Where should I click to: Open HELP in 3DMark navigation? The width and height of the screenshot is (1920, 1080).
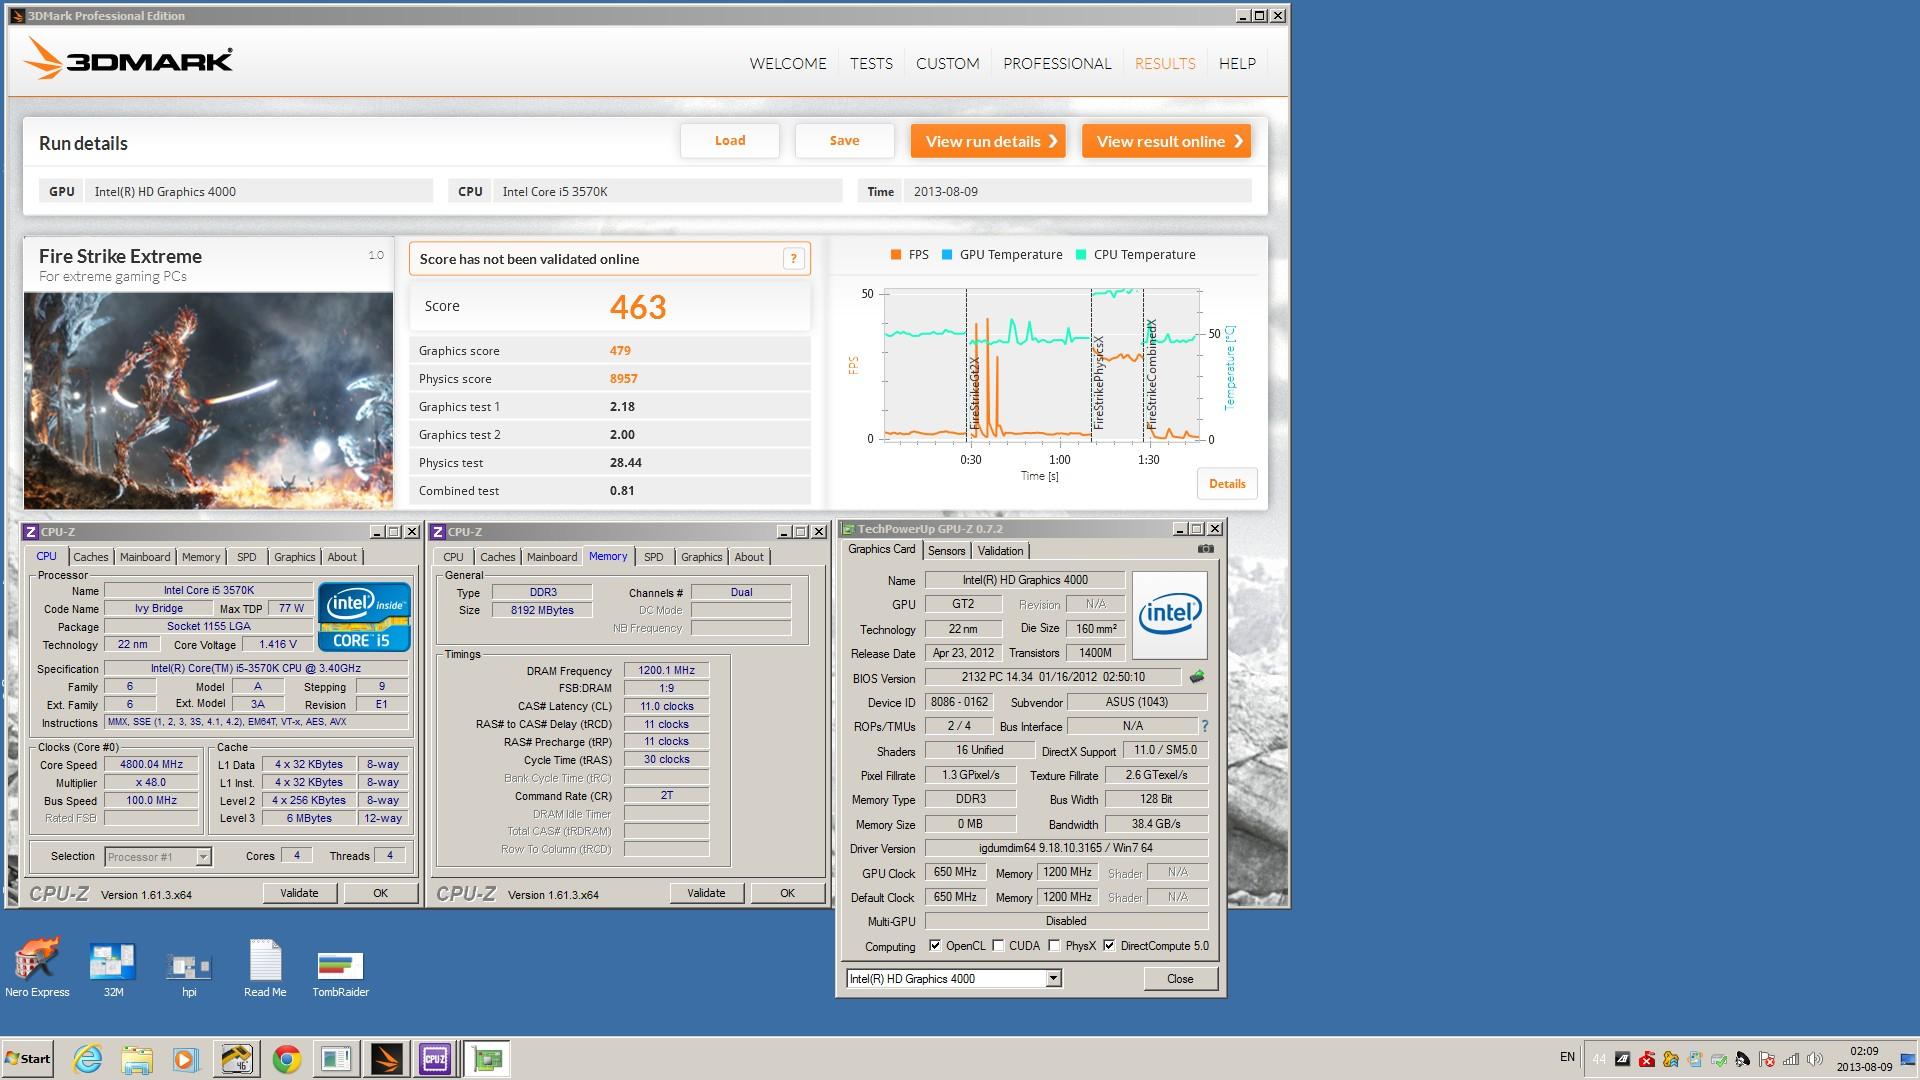pyautogui.click(x=1237, y=63)
